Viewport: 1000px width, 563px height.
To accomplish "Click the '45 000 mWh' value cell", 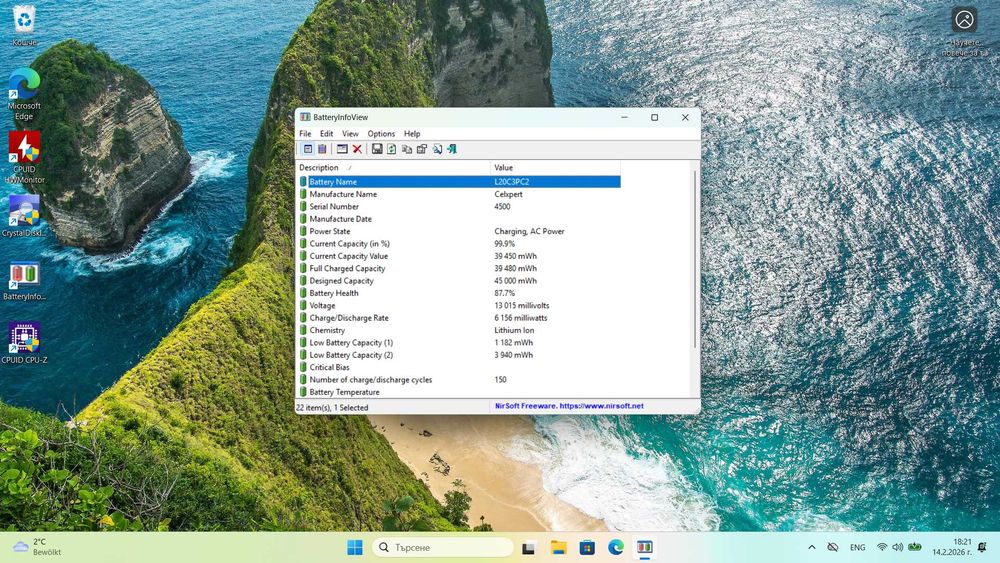I will pos(515,281).
